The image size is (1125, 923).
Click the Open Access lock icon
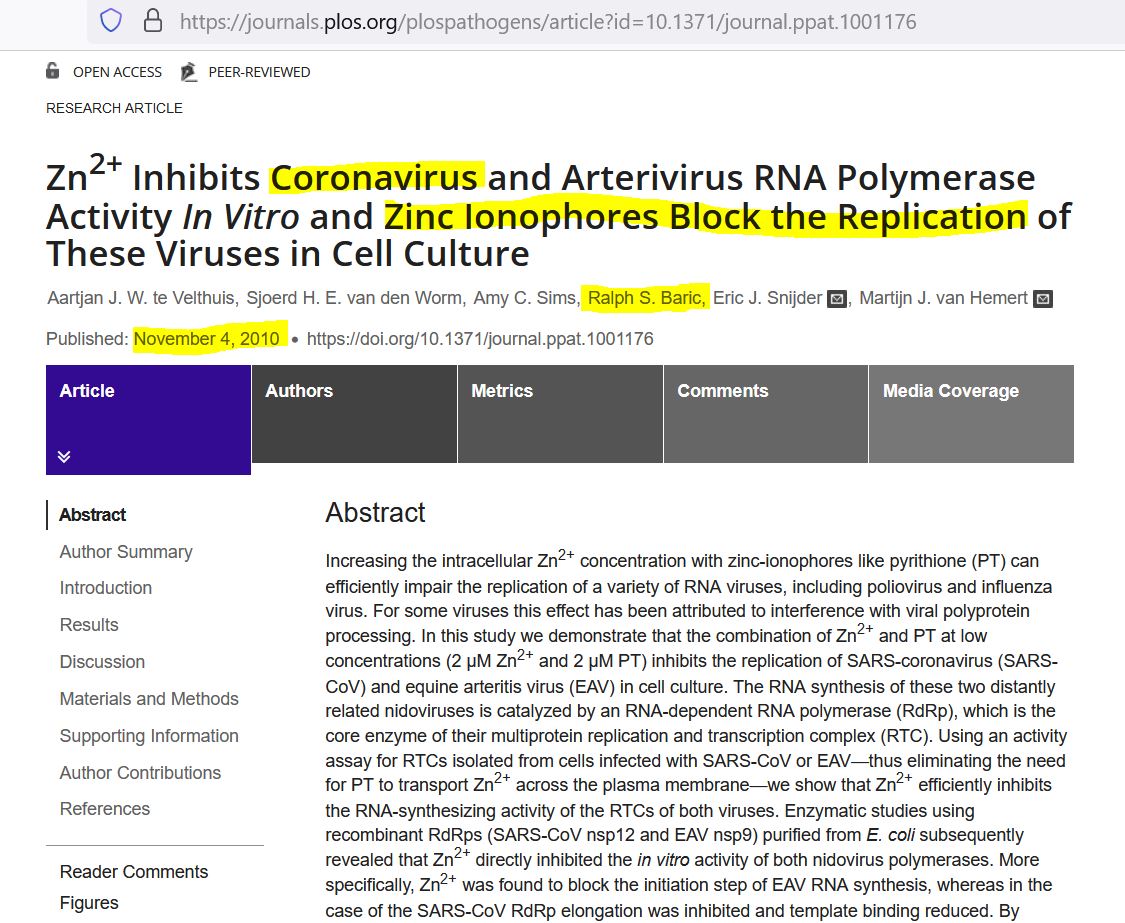[x=53, y=71]
